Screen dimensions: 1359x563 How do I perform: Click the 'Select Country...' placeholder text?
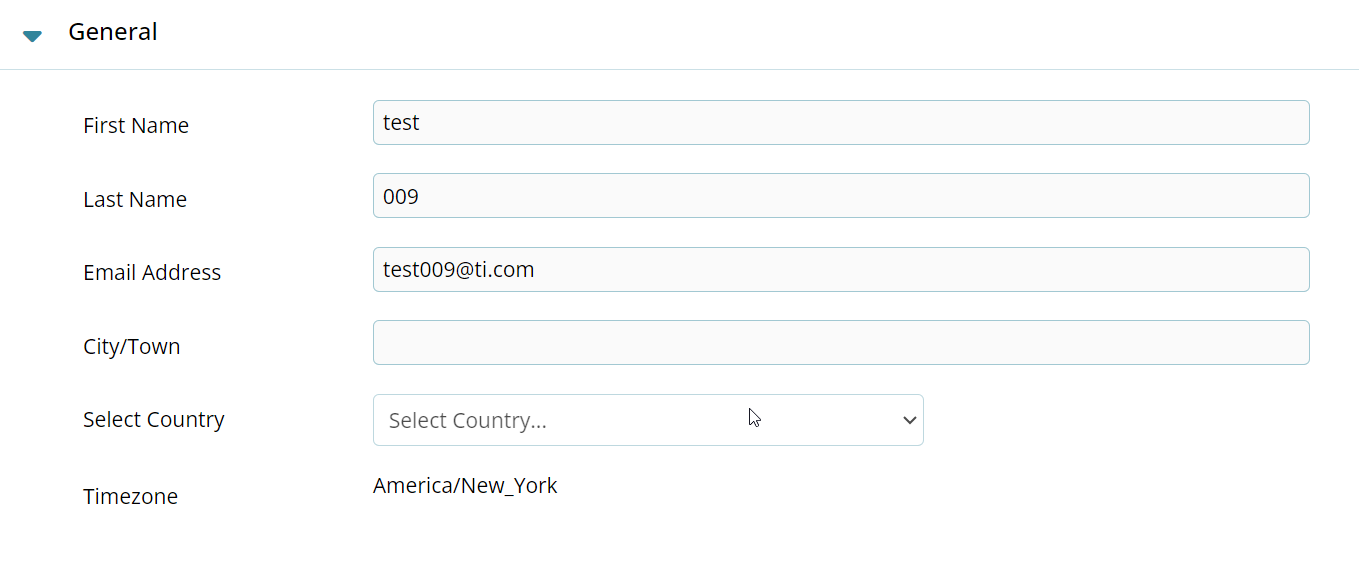point(468,421)
